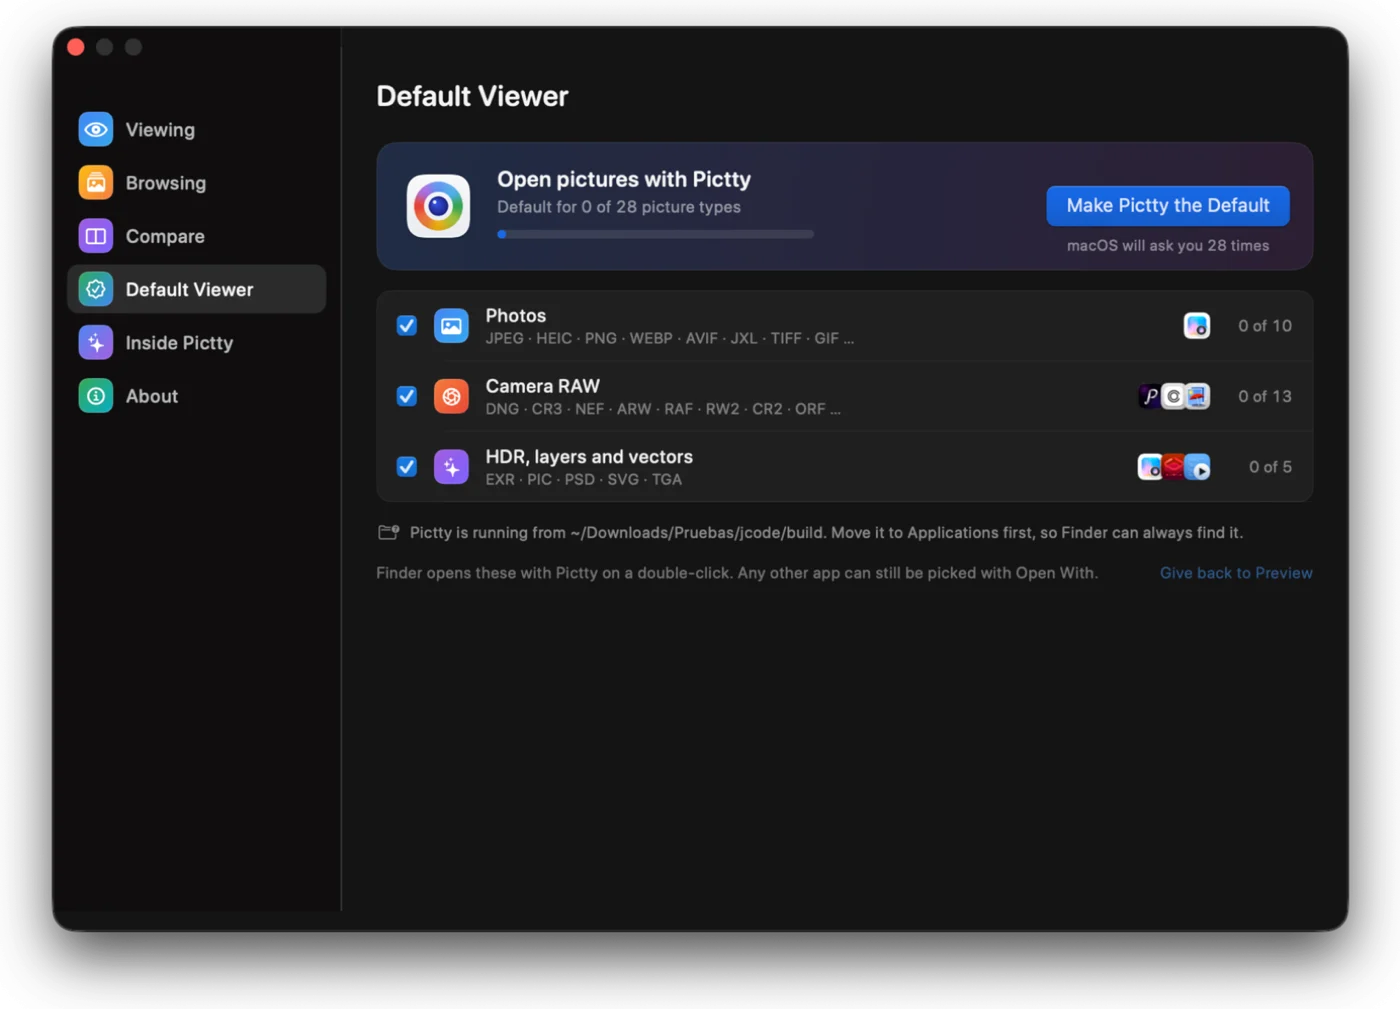Click the "Default Viewer" page heading
The width and height of the screenshot is (1400, 1009).
[x=472, y=97]
